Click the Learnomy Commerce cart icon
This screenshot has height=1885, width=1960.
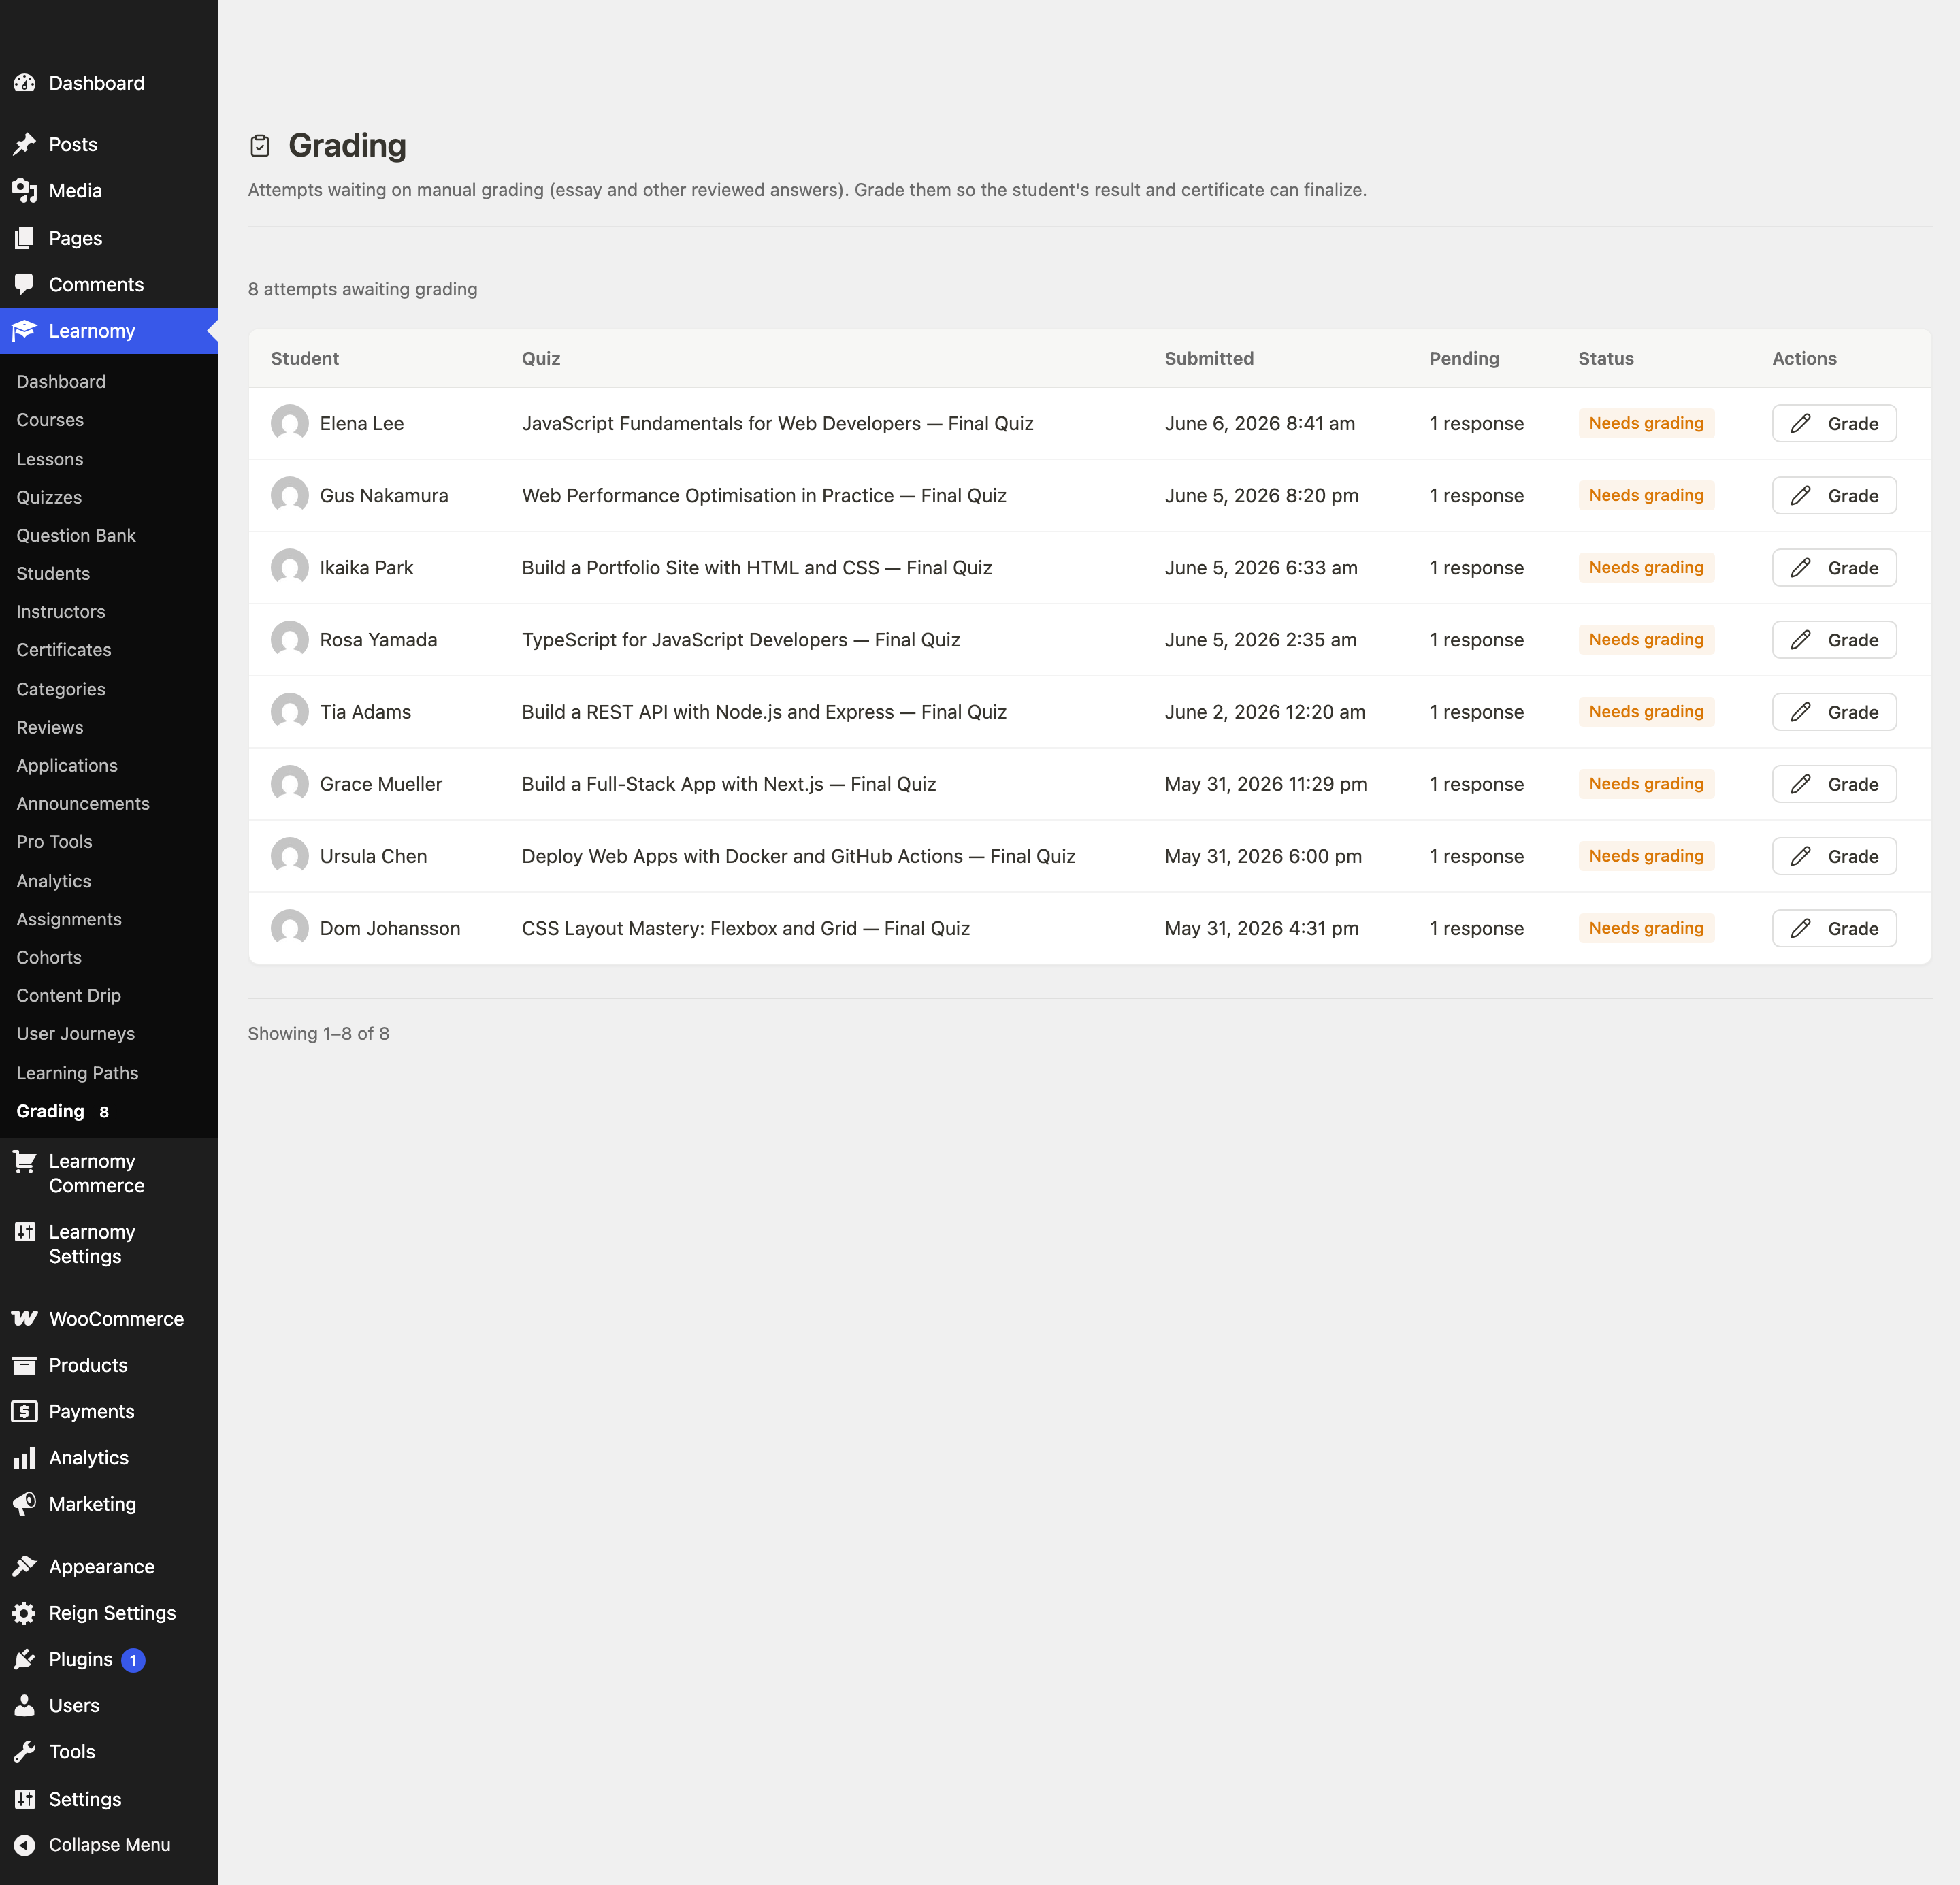click(x=25, y=1161)
